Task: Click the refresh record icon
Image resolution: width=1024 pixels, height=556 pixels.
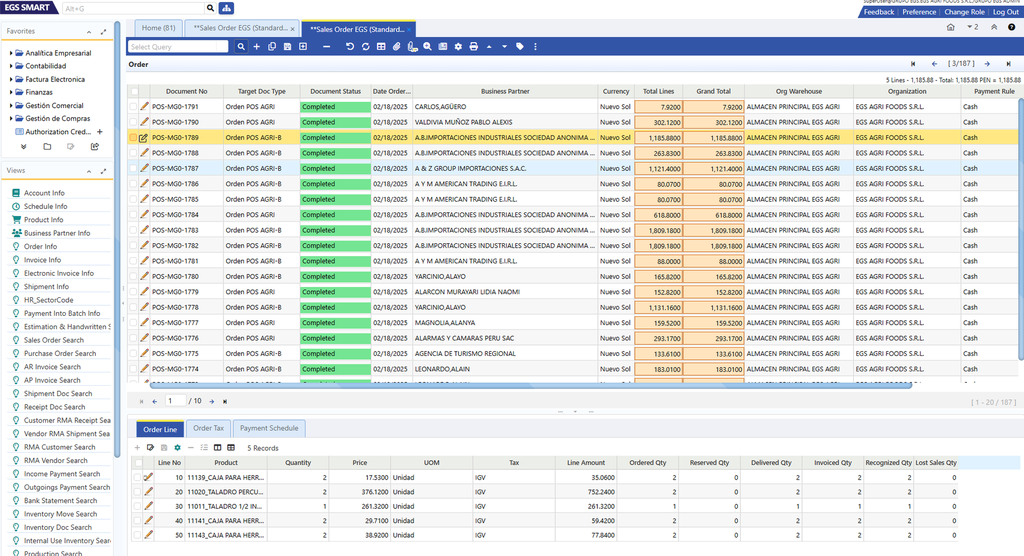Action: click(366, 47)
